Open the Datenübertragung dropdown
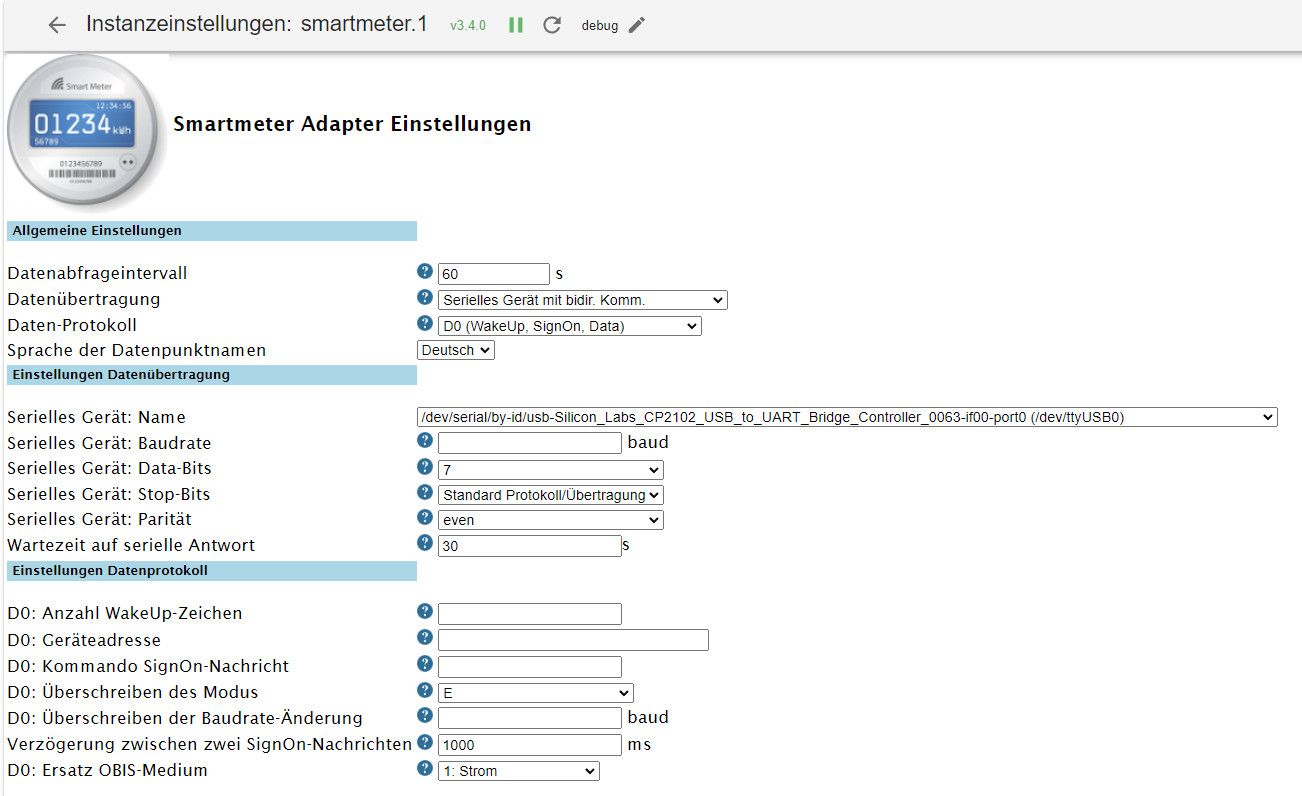Image resolution: width=1302 pixels, height=796 pixels. click(x=582, y=300)
